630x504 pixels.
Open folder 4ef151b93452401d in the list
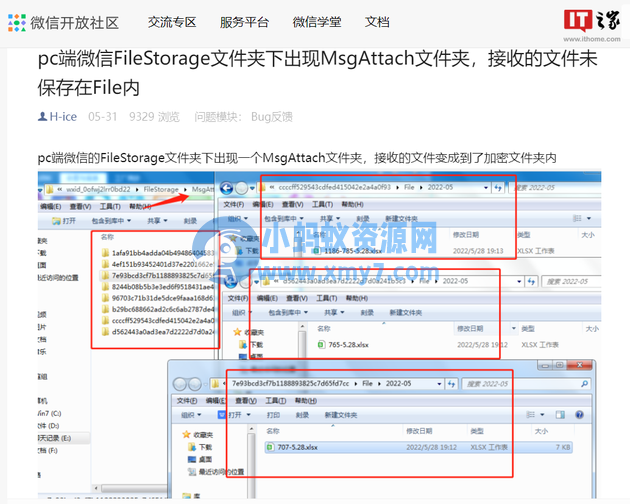click(x=158, y=264)
